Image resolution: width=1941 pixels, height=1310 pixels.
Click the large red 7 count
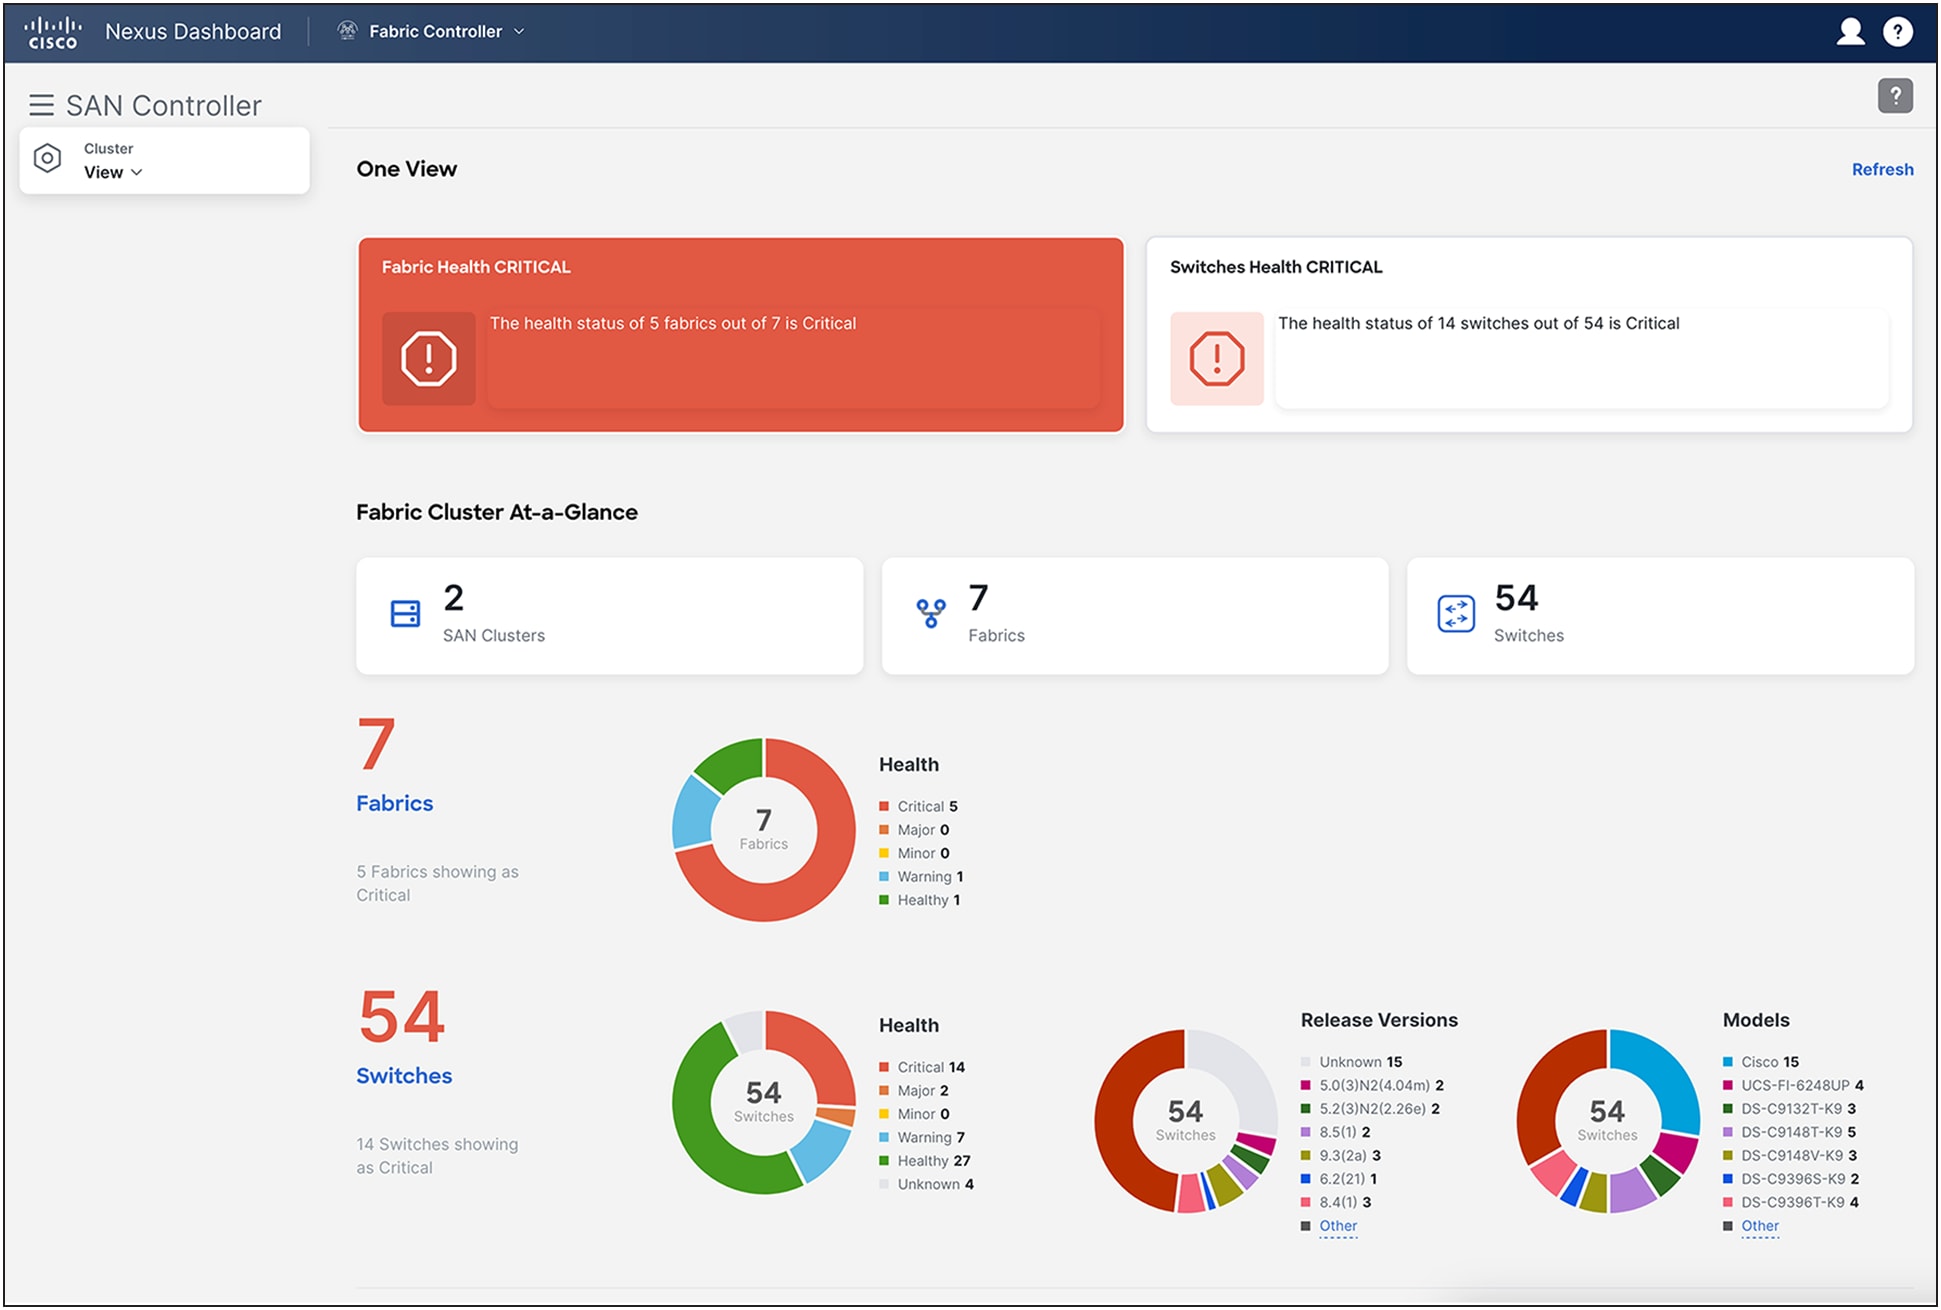coord(376,744)
